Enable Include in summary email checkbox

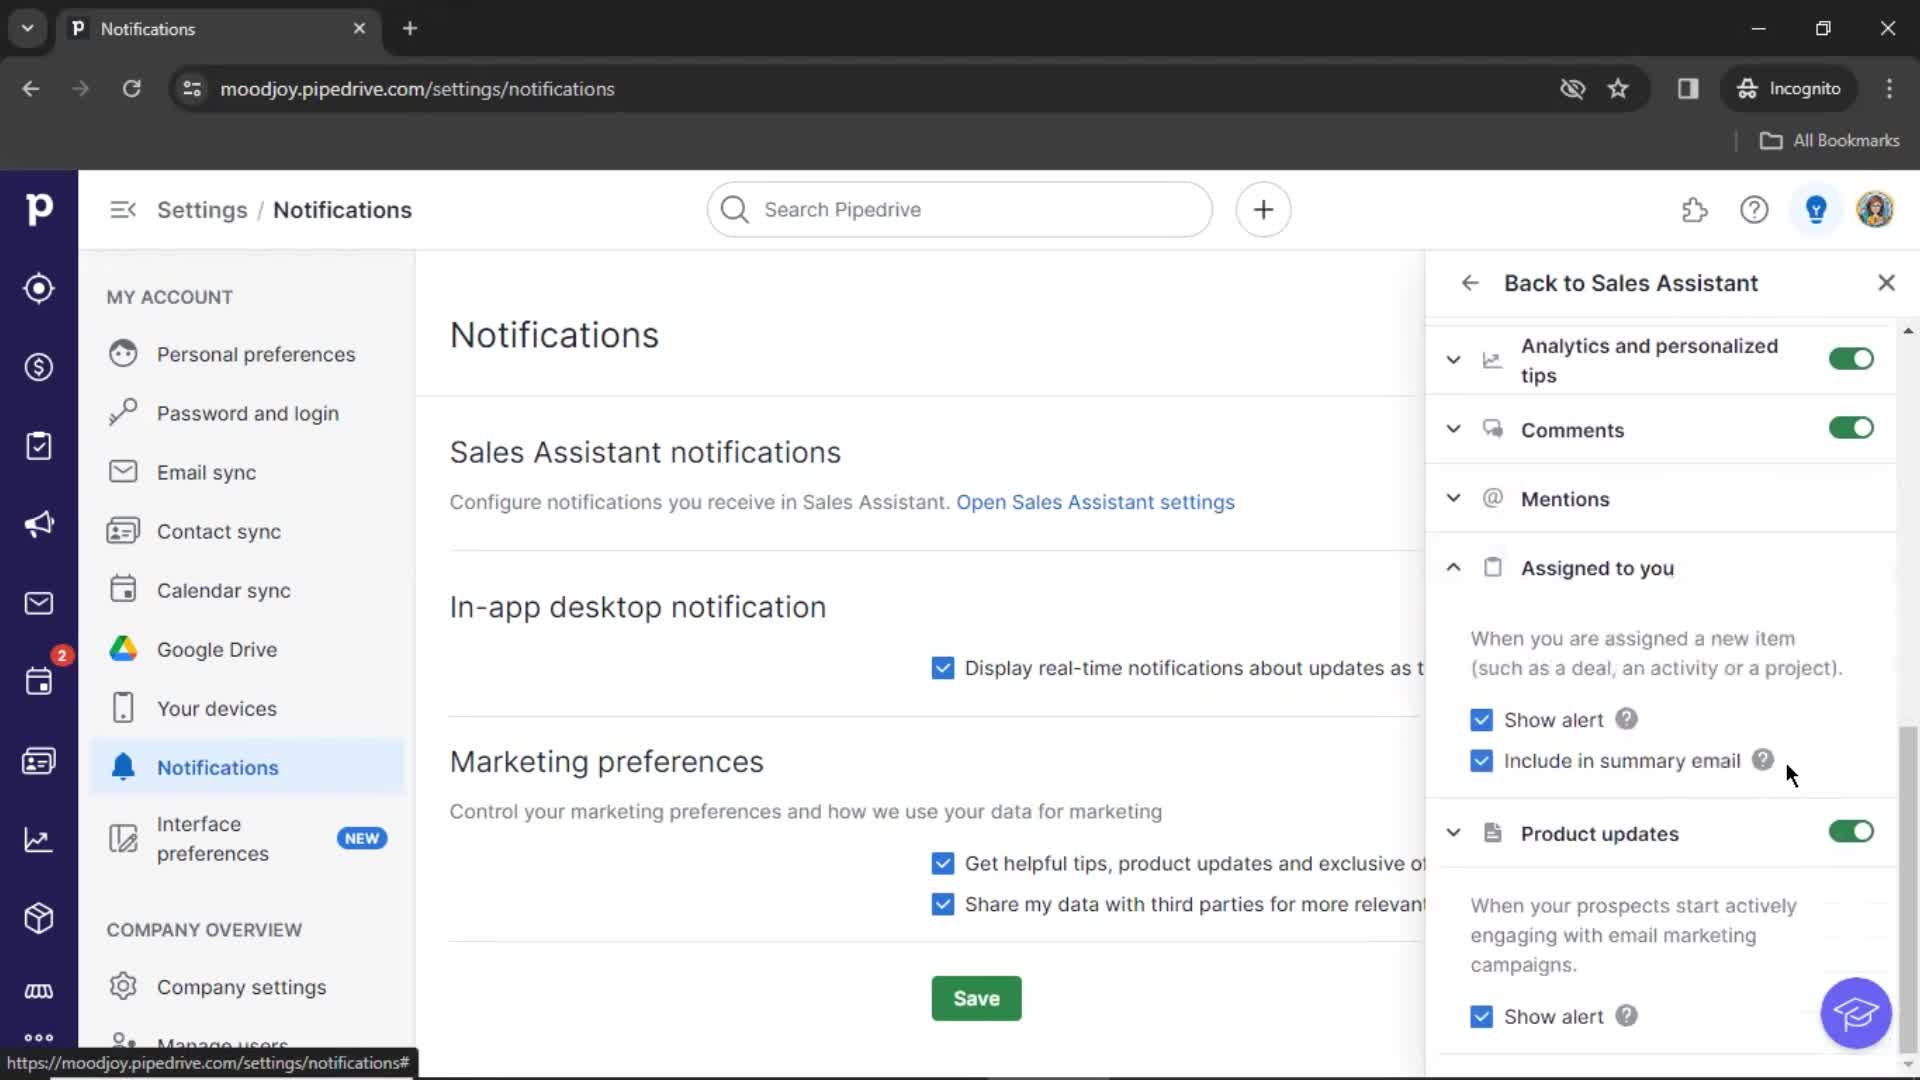click(1481, 761)
